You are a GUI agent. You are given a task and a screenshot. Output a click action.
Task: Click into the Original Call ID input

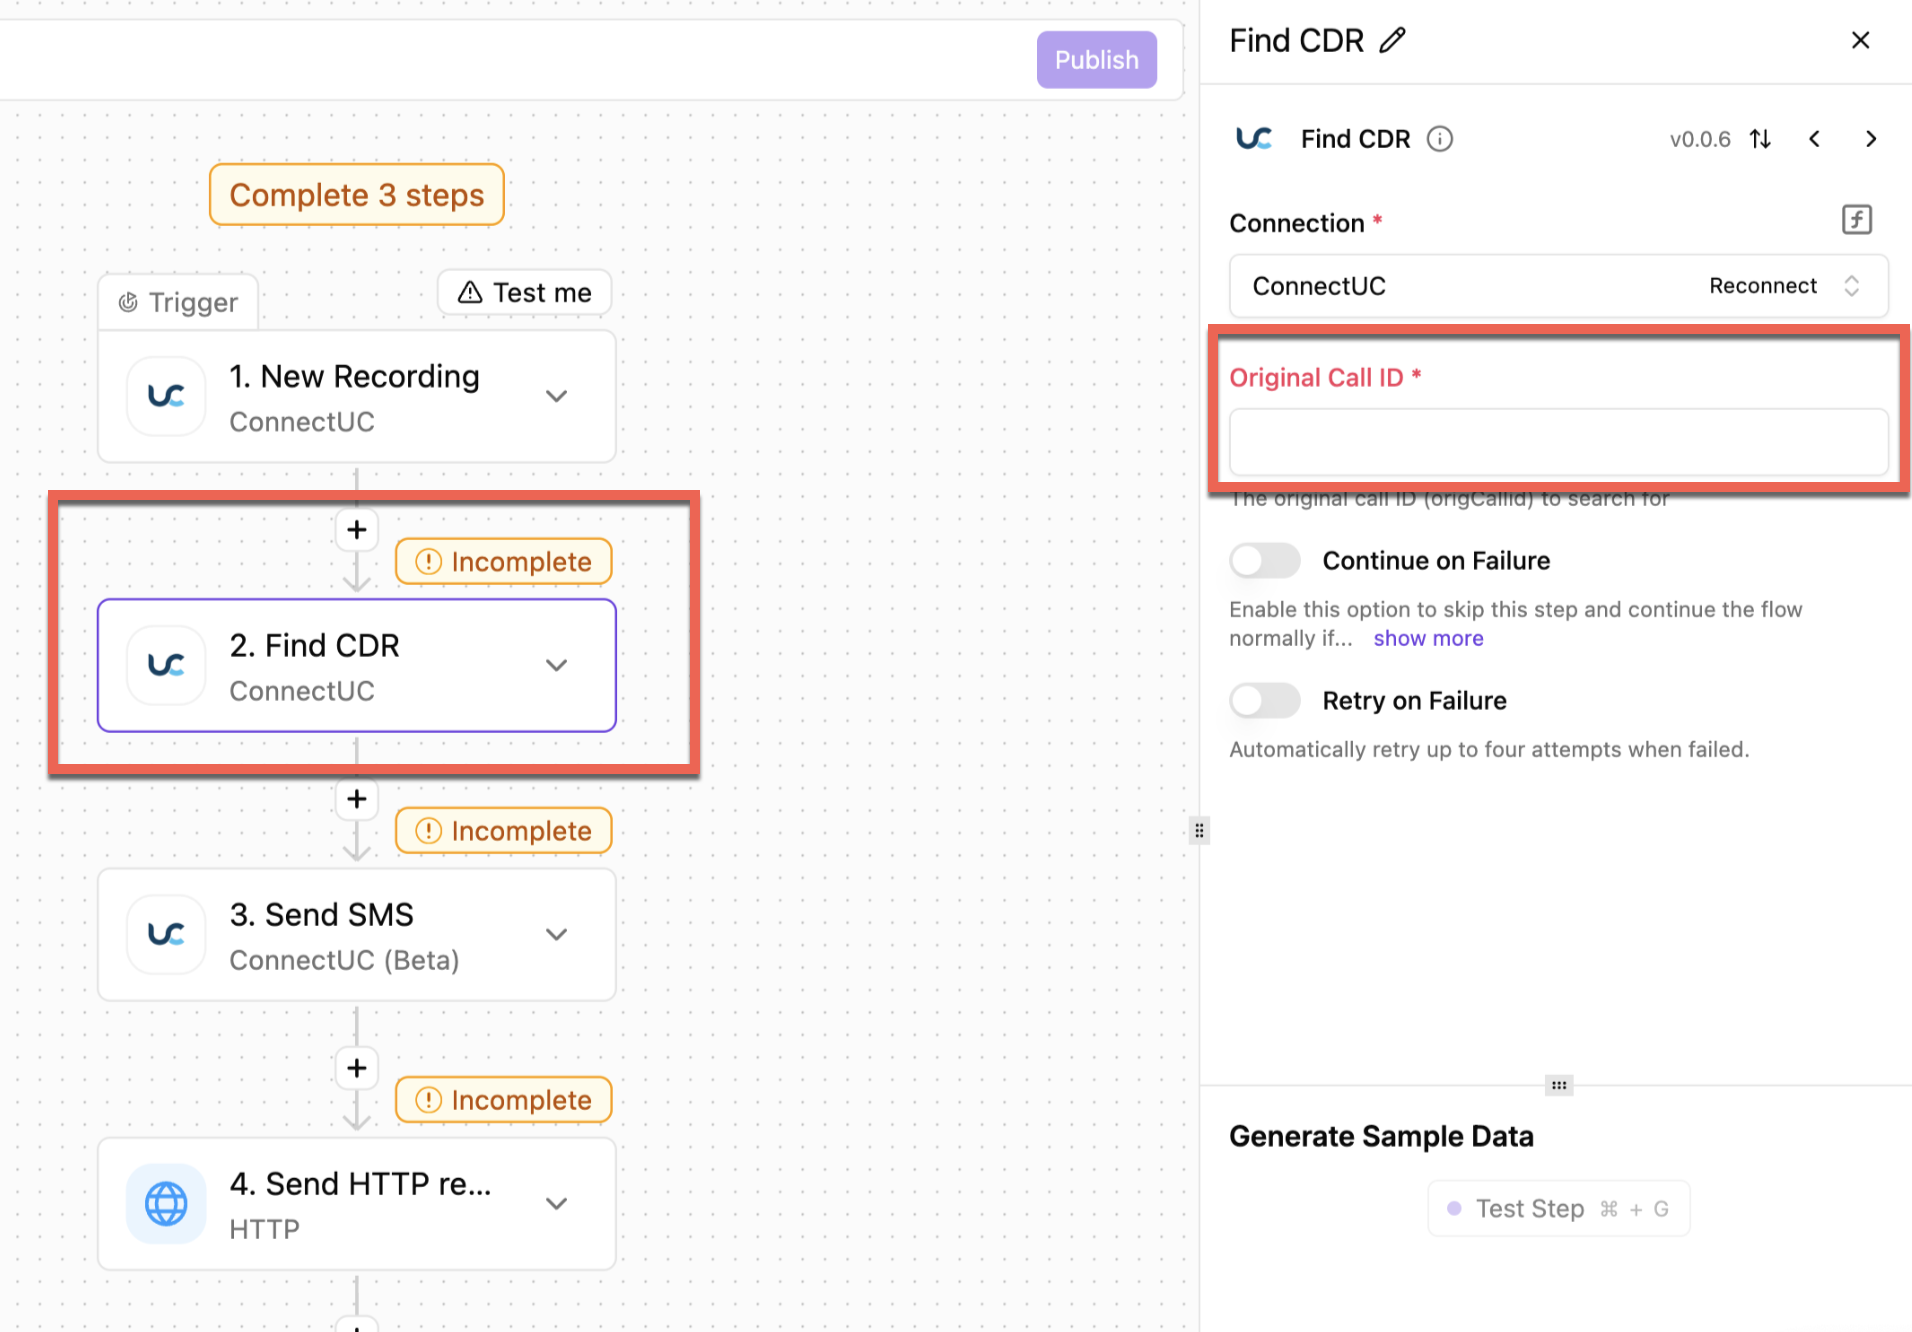[x=1558, y=441]
